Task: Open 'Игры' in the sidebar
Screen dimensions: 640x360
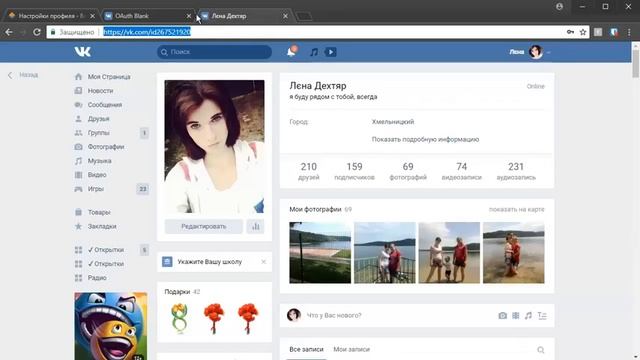Action: 96,189
